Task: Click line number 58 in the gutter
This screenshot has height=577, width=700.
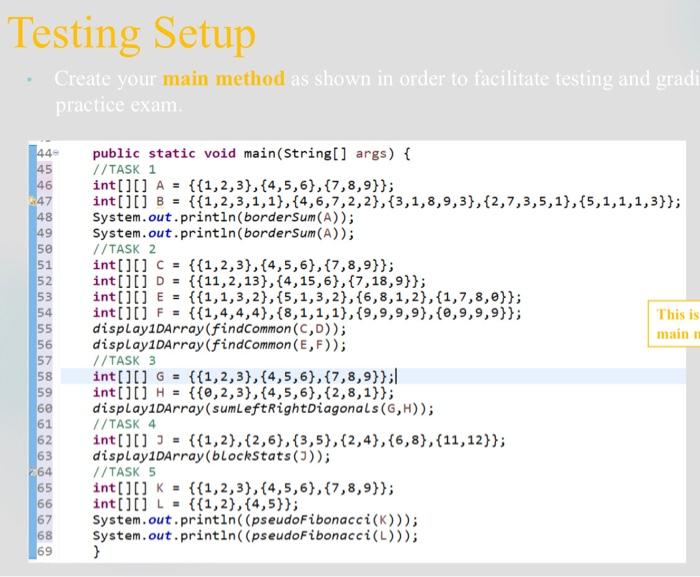Action: click(45, 376)
